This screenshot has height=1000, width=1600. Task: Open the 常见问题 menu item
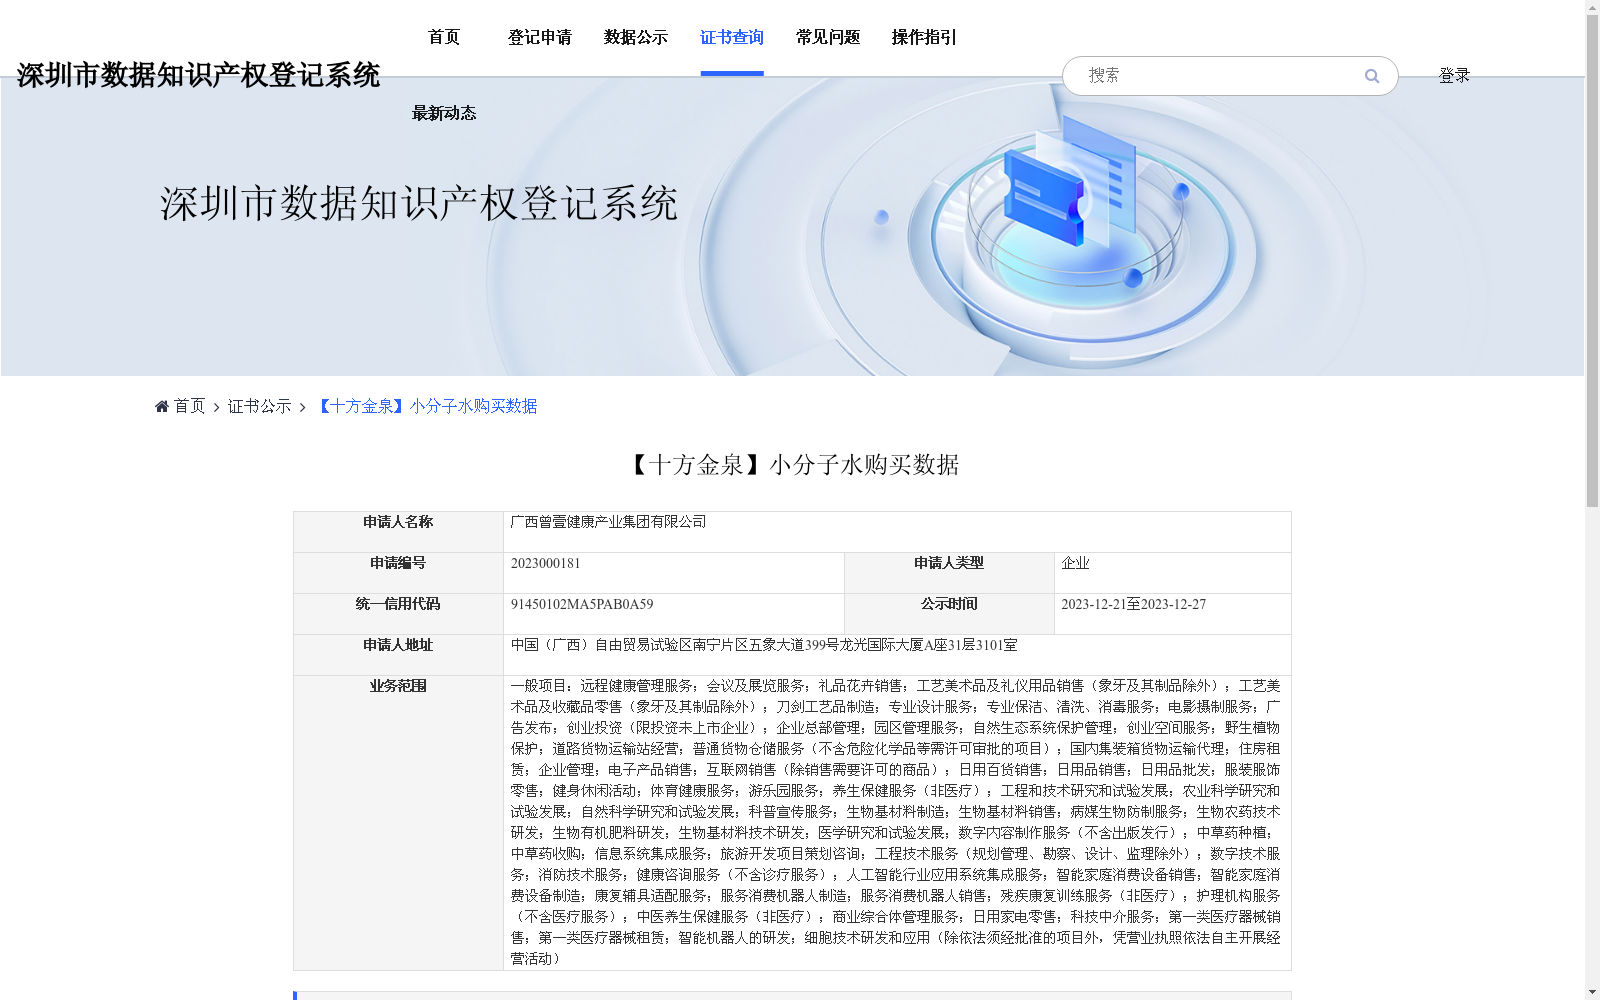(x=828, y=38)
